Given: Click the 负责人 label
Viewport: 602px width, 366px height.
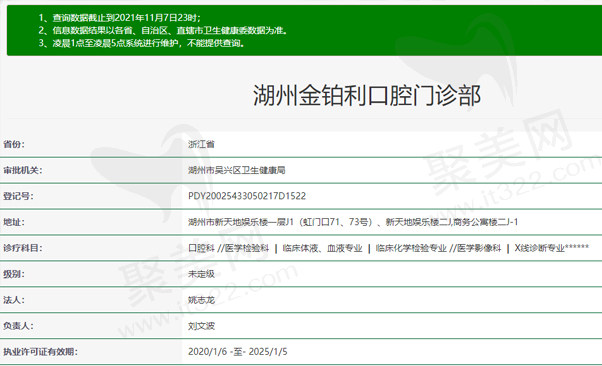Looking at the screenshot, I should (x=18, y=326).
